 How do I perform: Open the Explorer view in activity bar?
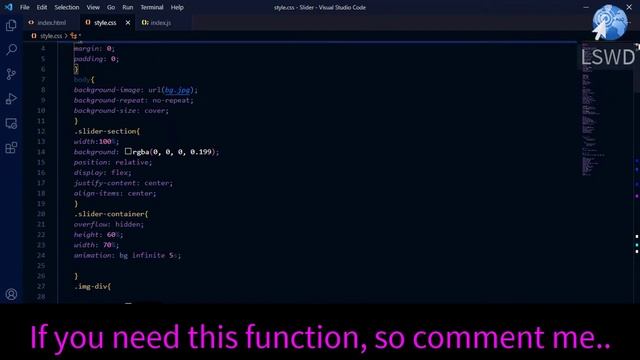point(11,25)
